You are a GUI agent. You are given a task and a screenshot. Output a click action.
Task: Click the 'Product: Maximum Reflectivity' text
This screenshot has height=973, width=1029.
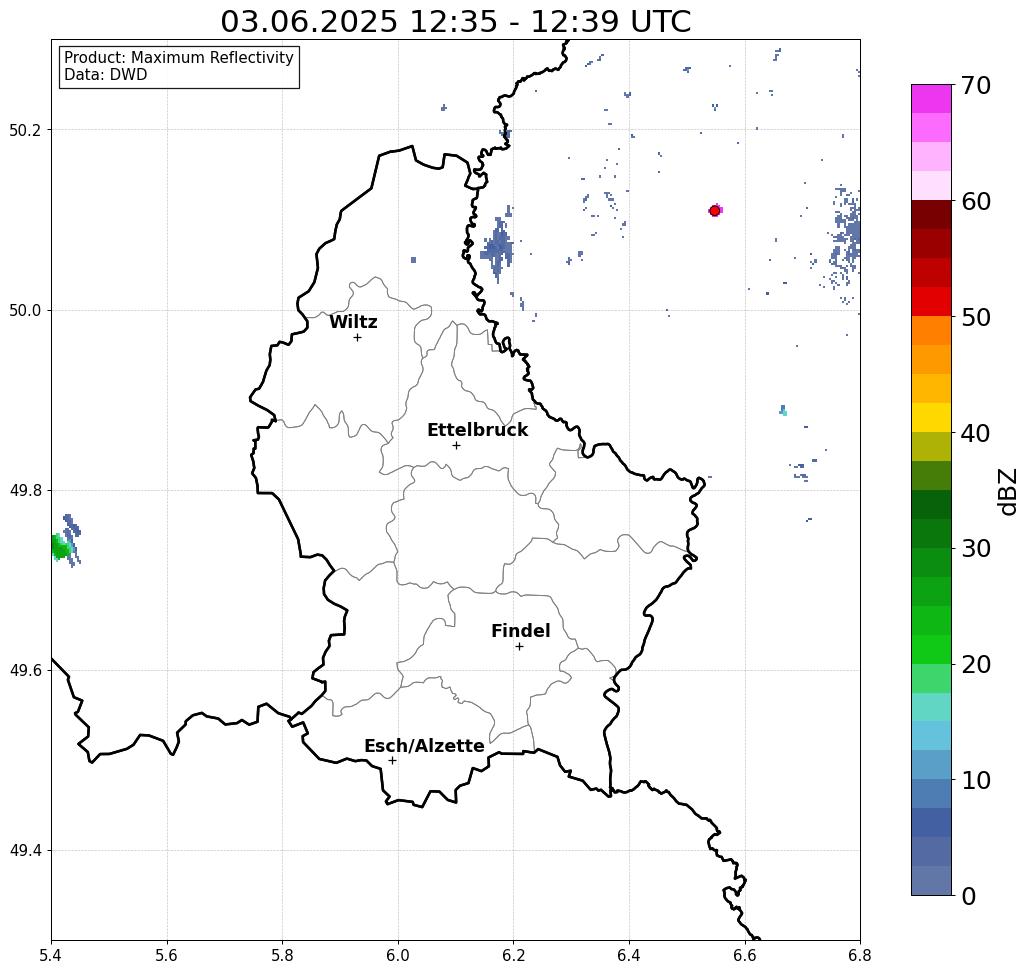click(178, 58)
